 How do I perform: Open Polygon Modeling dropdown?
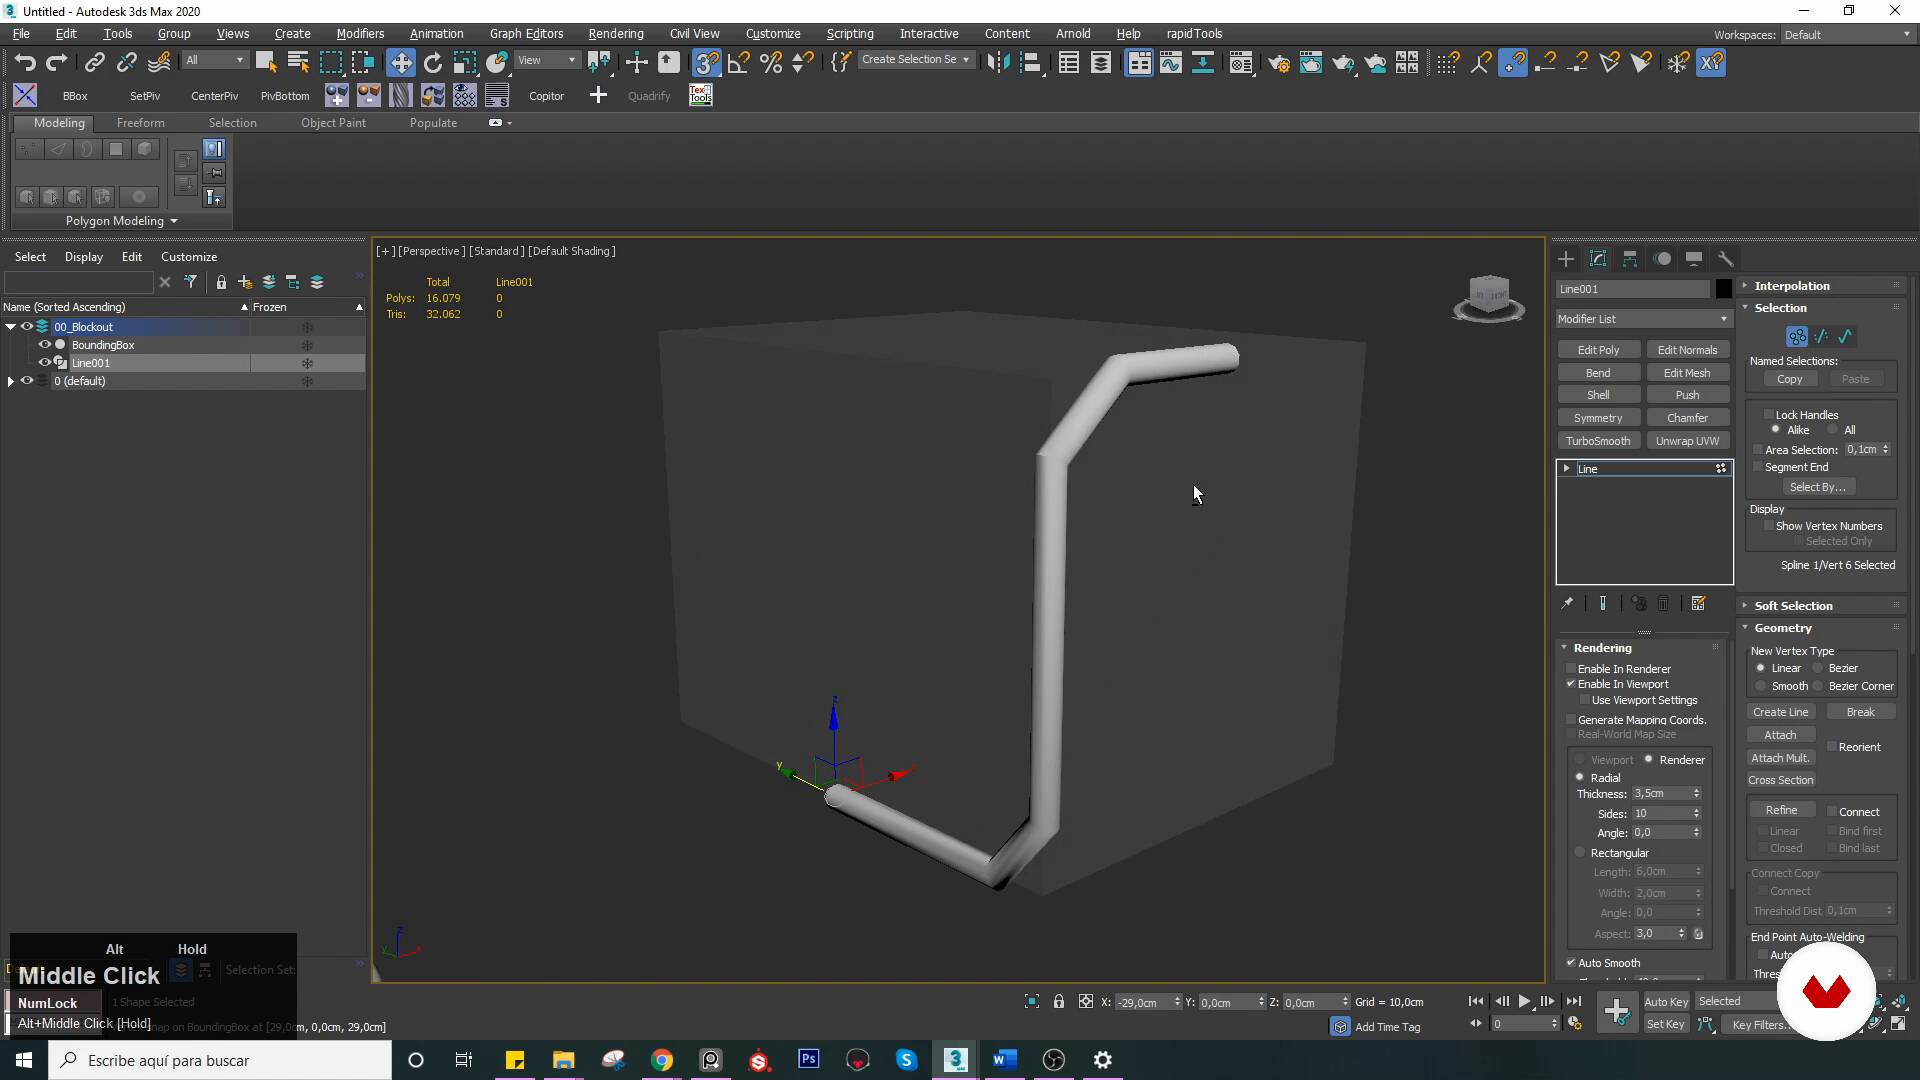coord(122,221)
